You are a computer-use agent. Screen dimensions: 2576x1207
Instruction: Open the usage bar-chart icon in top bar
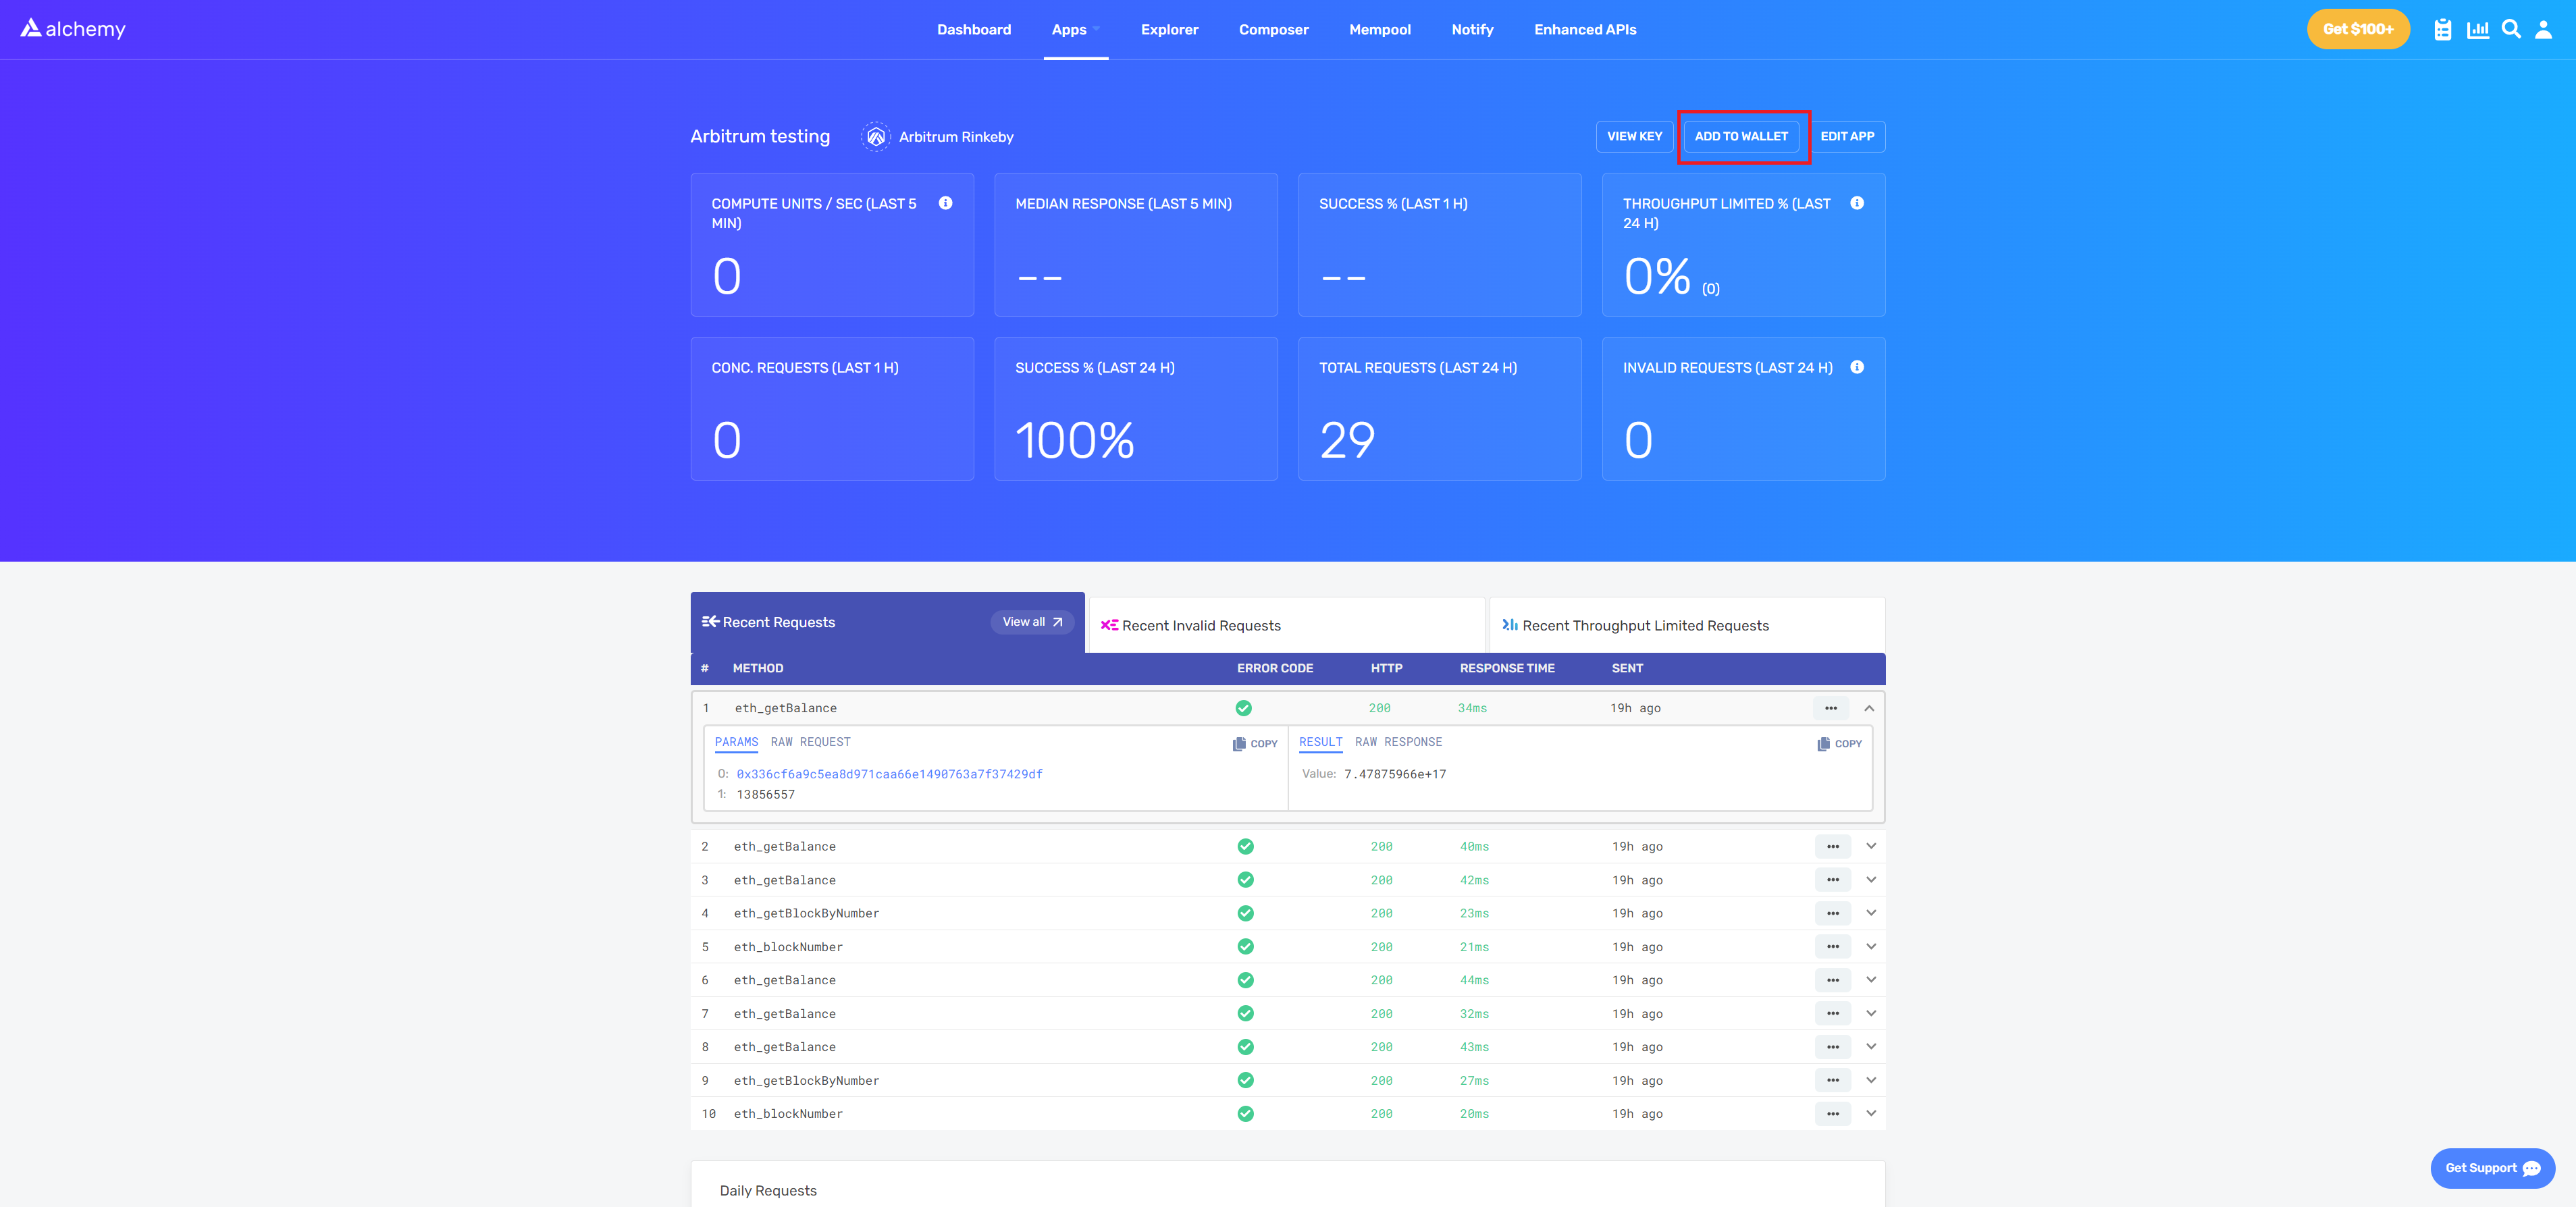[x=2478, y=29]
